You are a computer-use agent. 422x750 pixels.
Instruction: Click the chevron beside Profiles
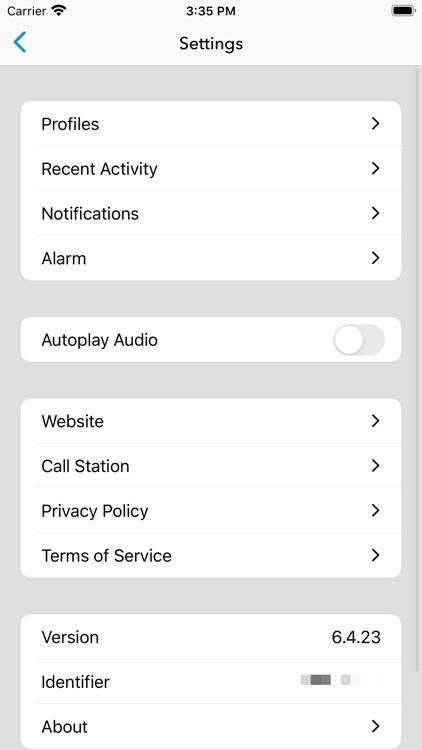(376, 124)
